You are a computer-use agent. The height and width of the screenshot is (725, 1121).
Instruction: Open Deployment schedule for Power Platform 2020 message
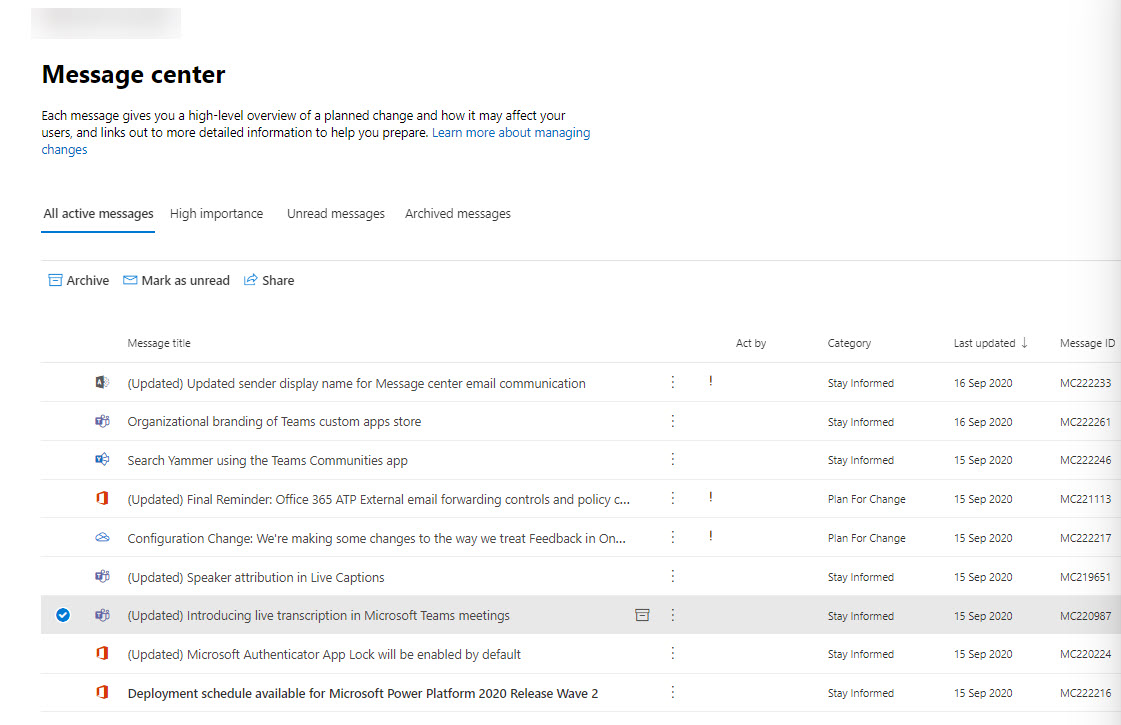pyautogui.click(x=362, y=694)
